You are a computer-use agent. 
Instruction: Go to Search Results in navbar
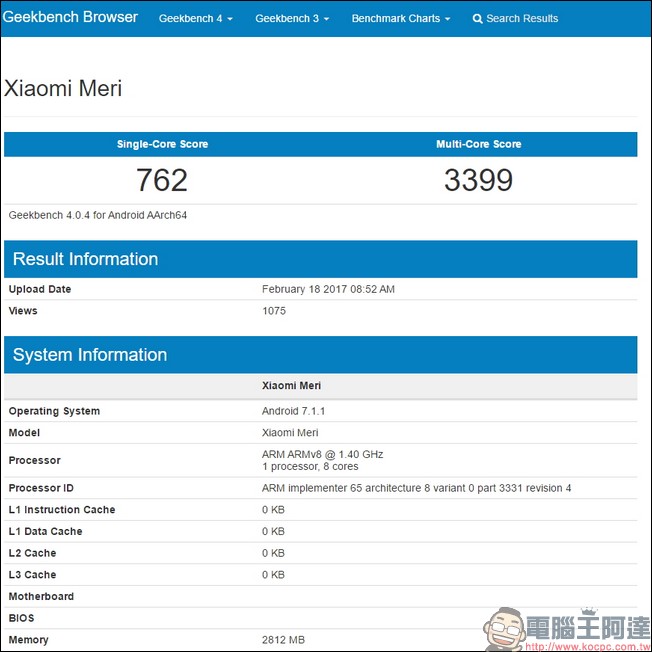pos(521,19)
